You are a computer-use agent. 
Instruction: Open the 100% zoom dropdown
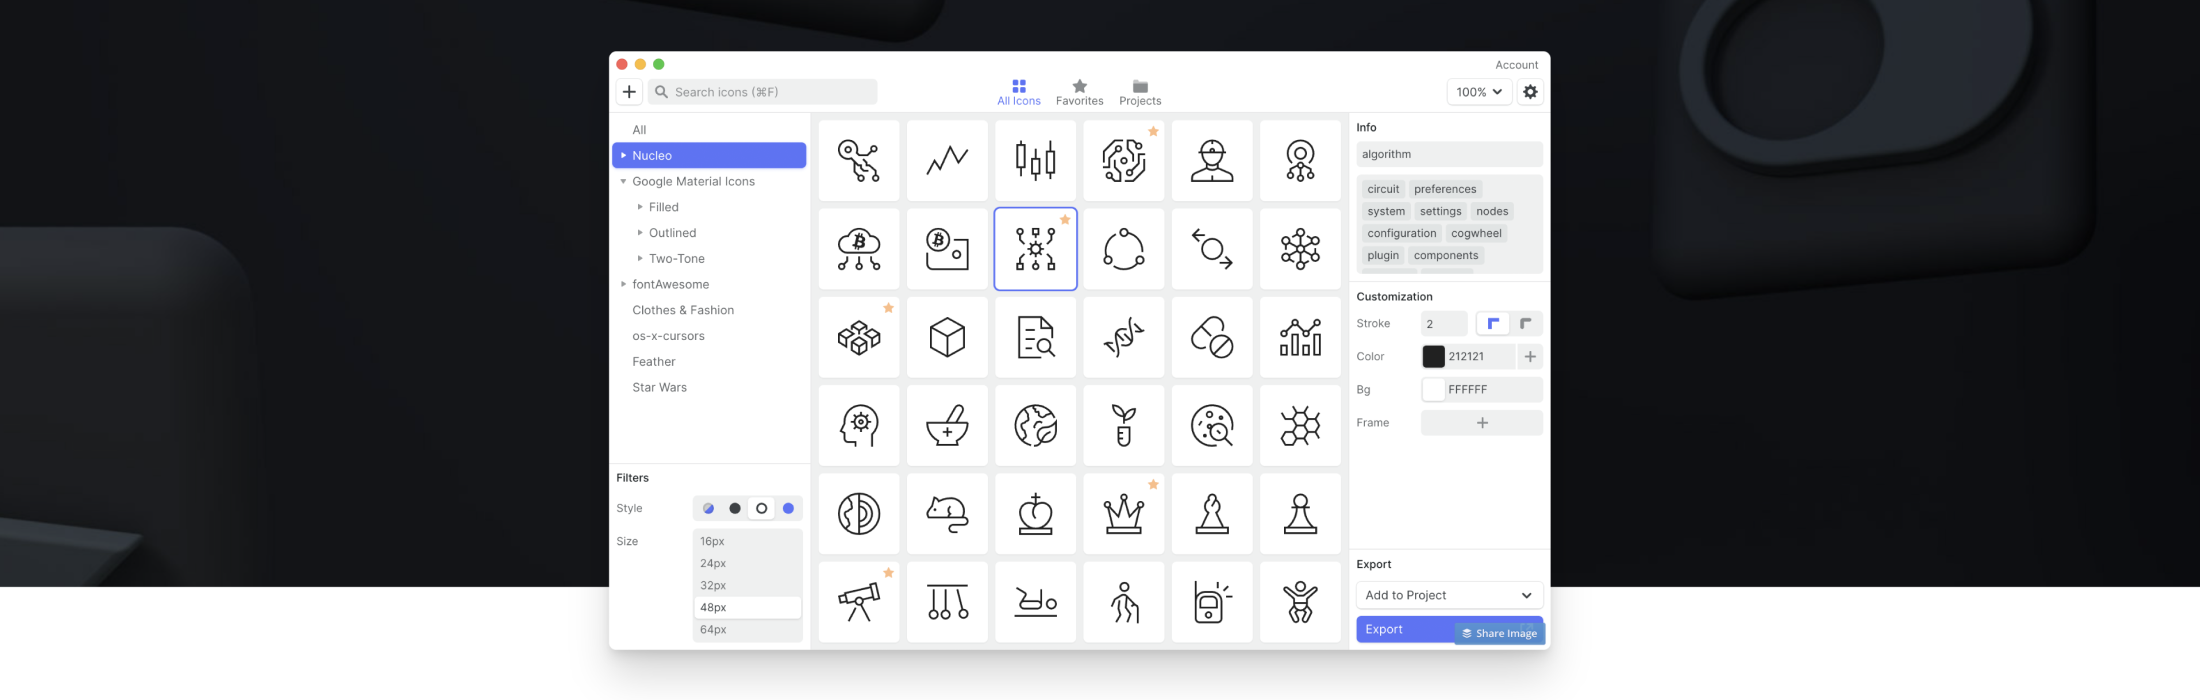click(1478, 92)
